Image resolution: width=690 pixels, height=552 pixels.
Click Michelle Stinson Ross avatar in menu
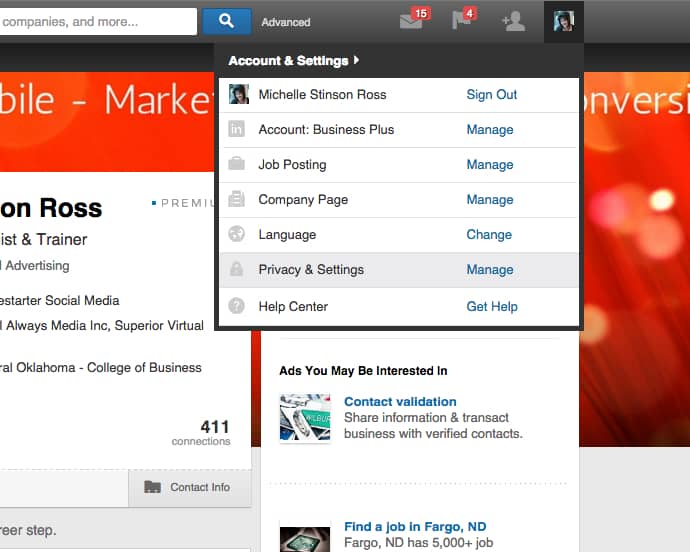pos(239,94)
